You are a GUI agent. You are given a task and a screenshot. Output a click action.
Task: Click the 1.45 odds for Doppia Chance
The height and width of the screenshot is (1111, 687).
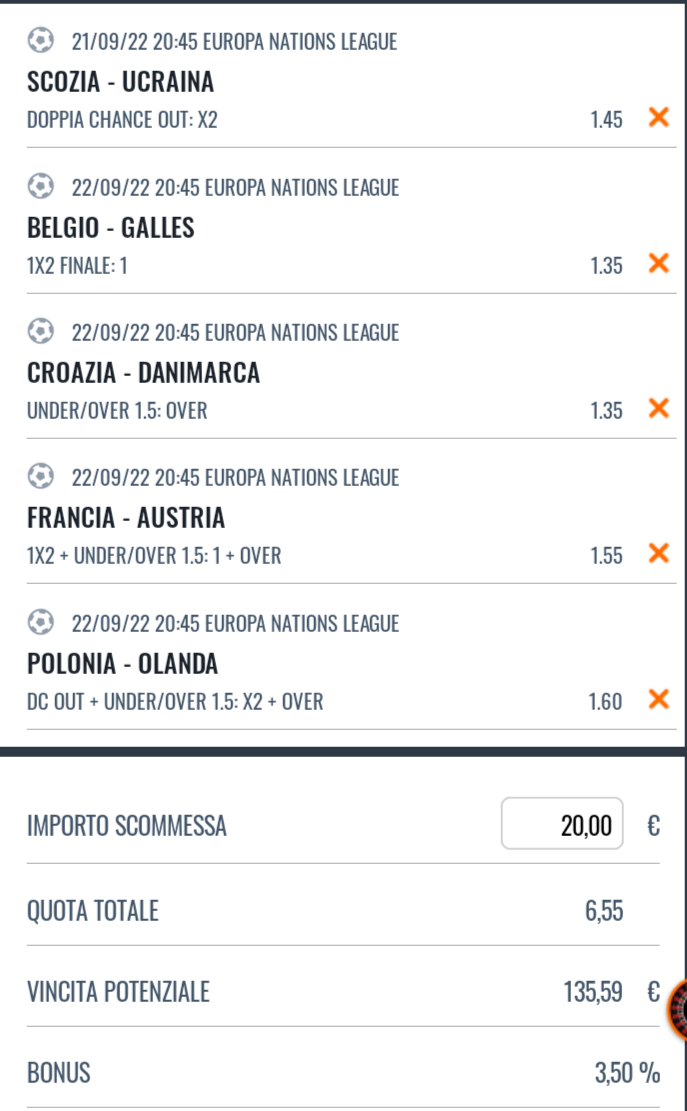[x=606, y=120]
